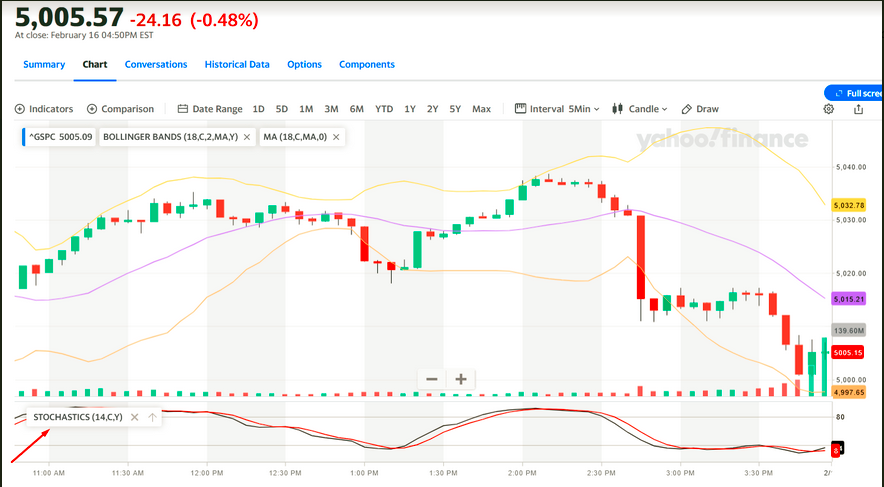Click the calendar icon beside Date Range
This screenshot has height=487, width=884.
(x=183, y=109)
